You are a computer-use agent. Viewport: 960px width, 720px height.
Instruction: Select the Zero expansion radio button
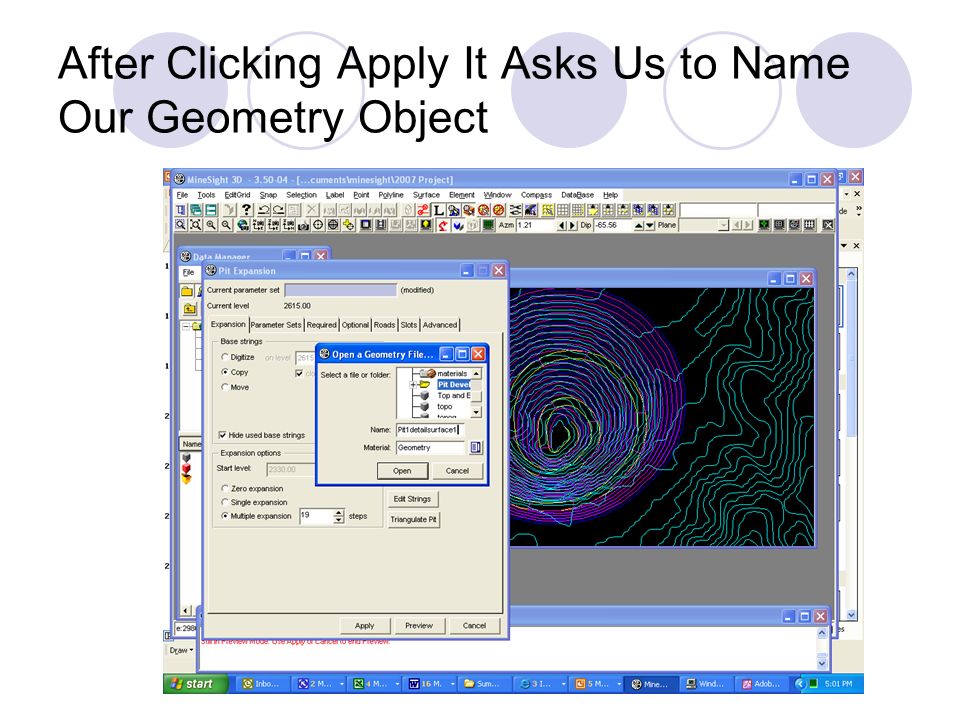pos(225,489)
